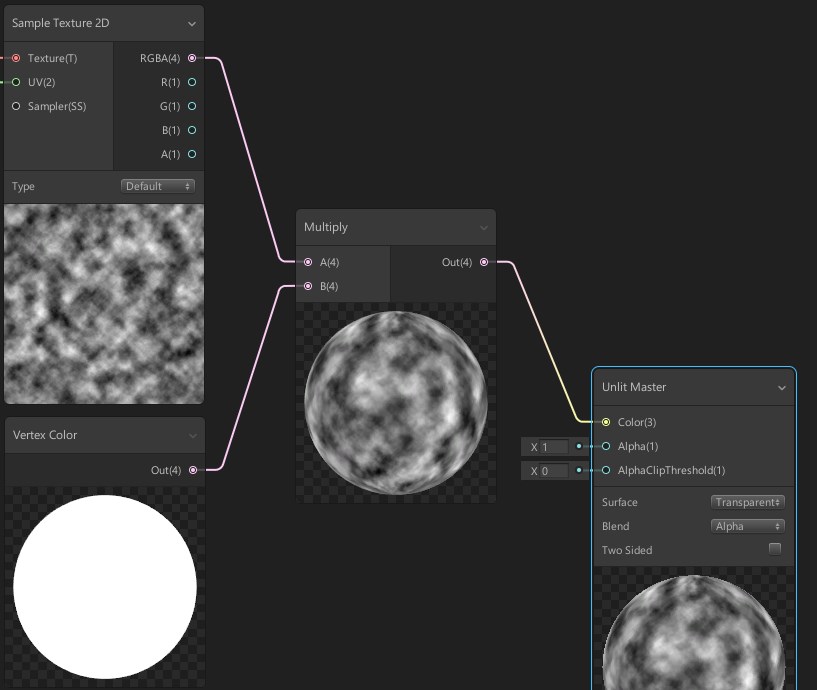
Task: Click the Vertex Color white sphere preview
Action: (x=105, y=587)
